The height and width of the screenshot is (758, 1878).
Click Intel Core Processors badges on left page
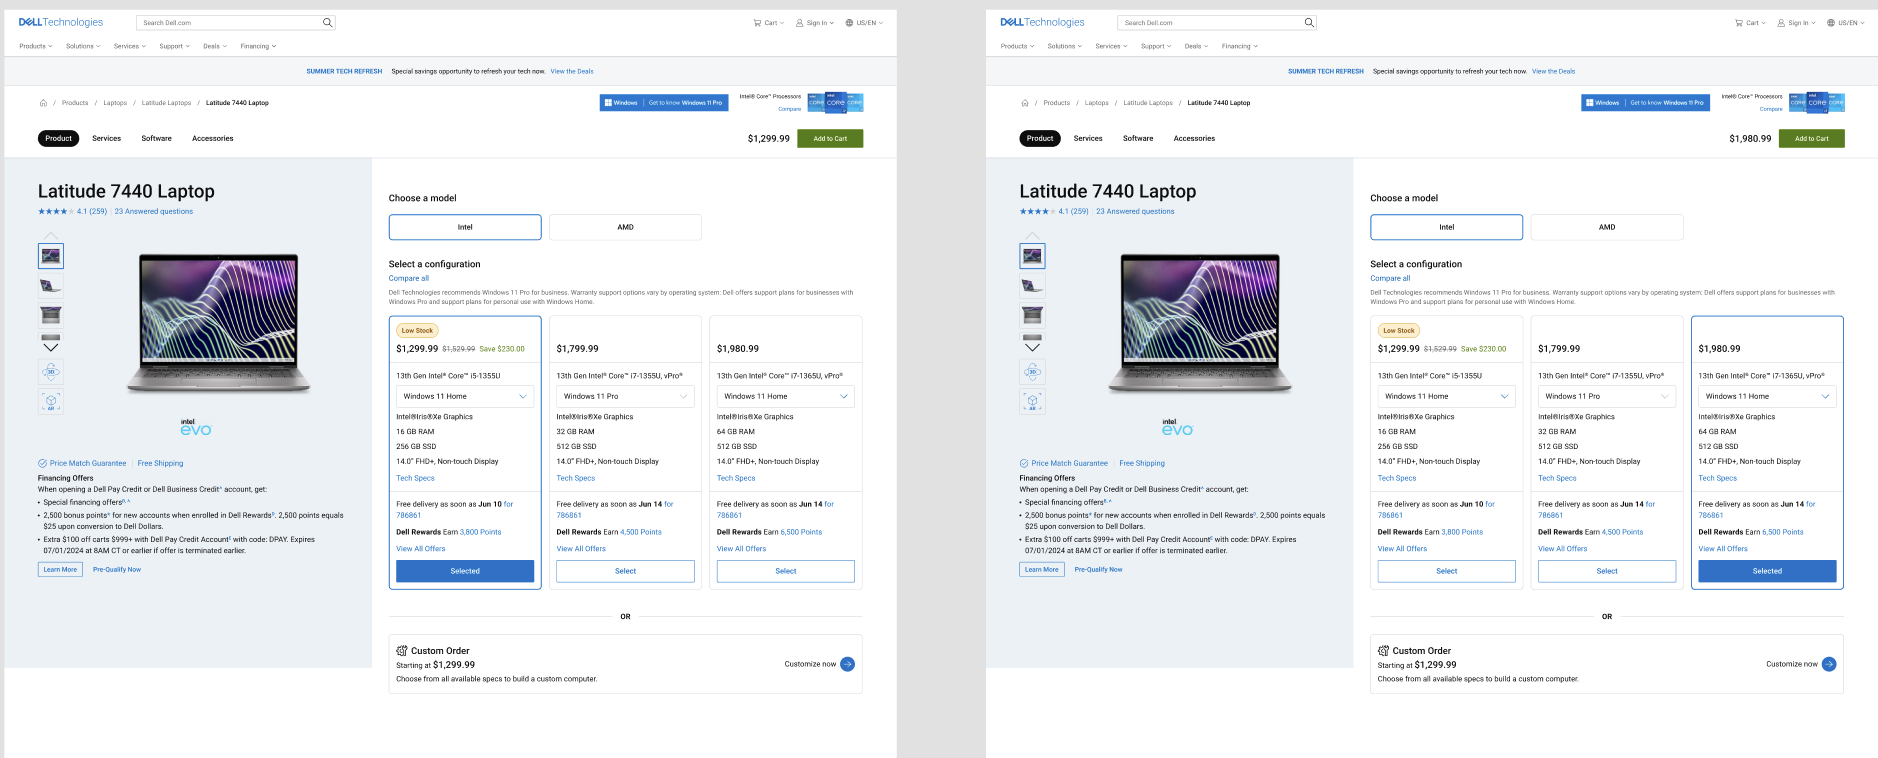tap(835, 102)
